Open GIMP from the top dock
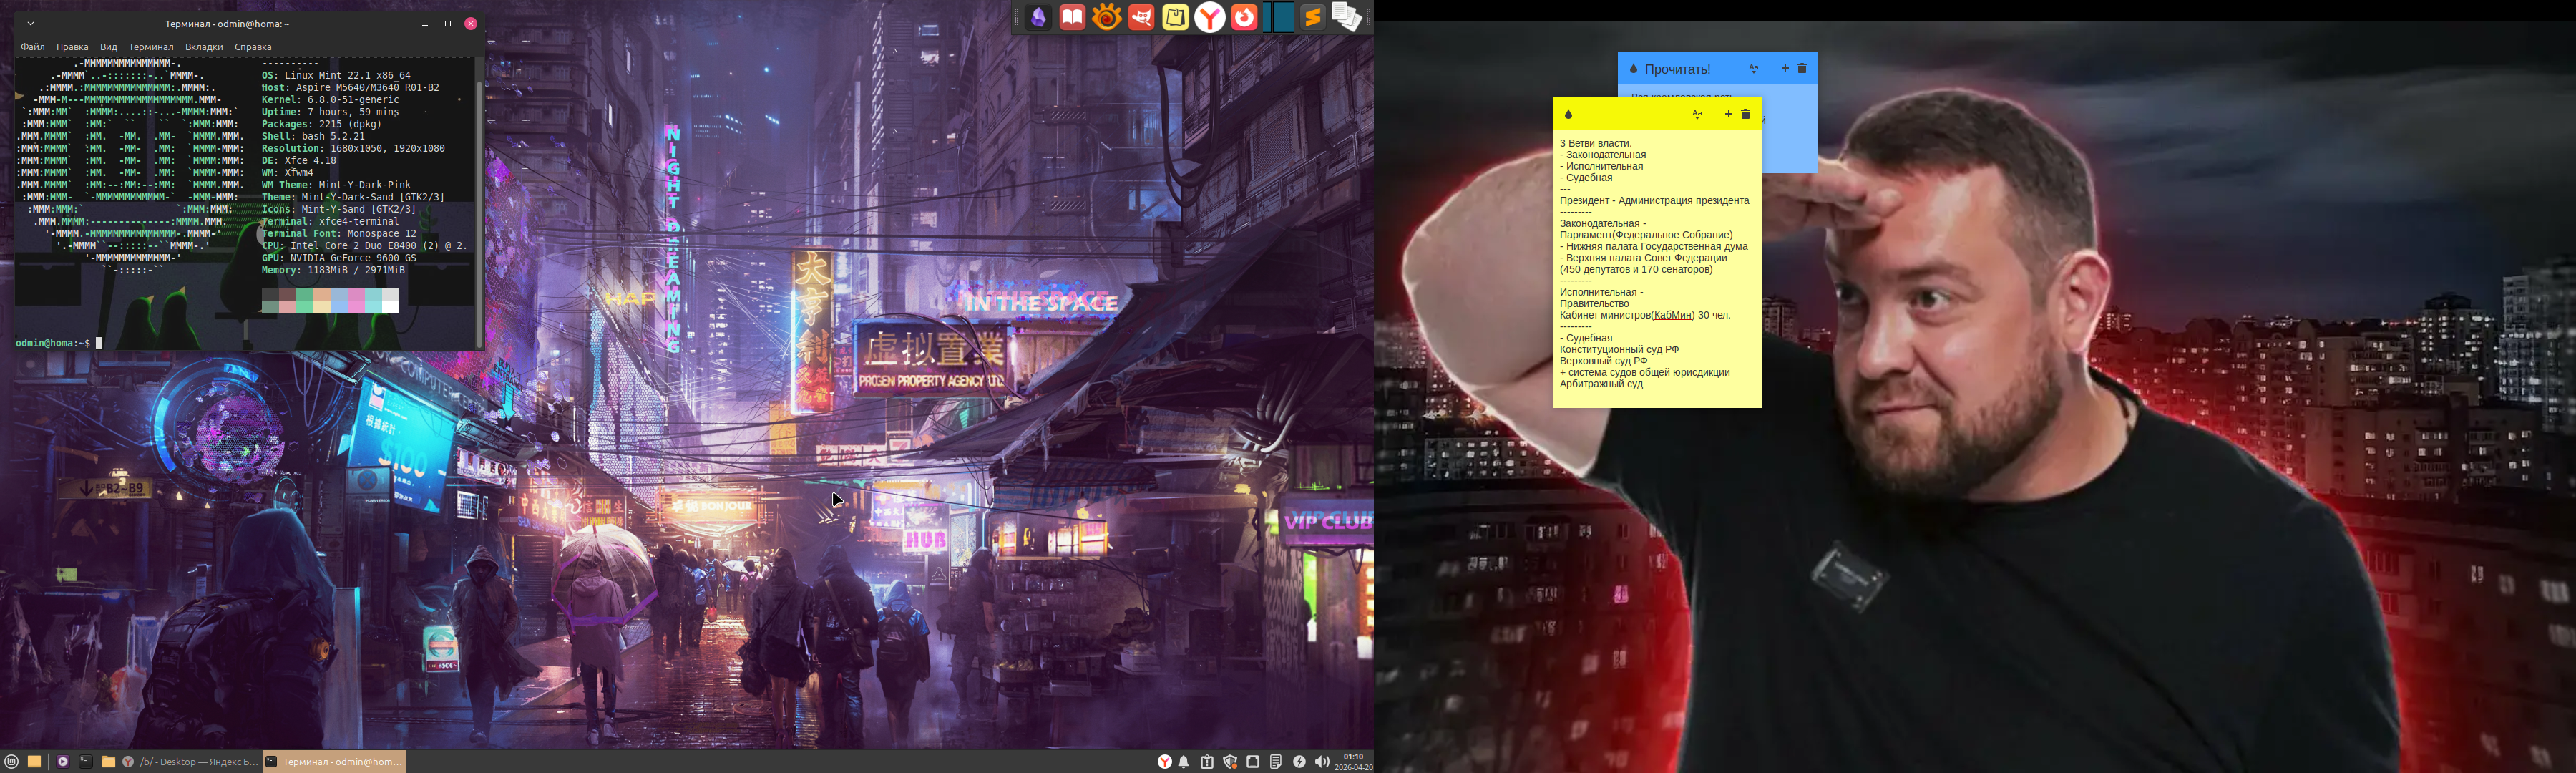The height and width of the screenshot is (773, 2576). pos(1141,17)
